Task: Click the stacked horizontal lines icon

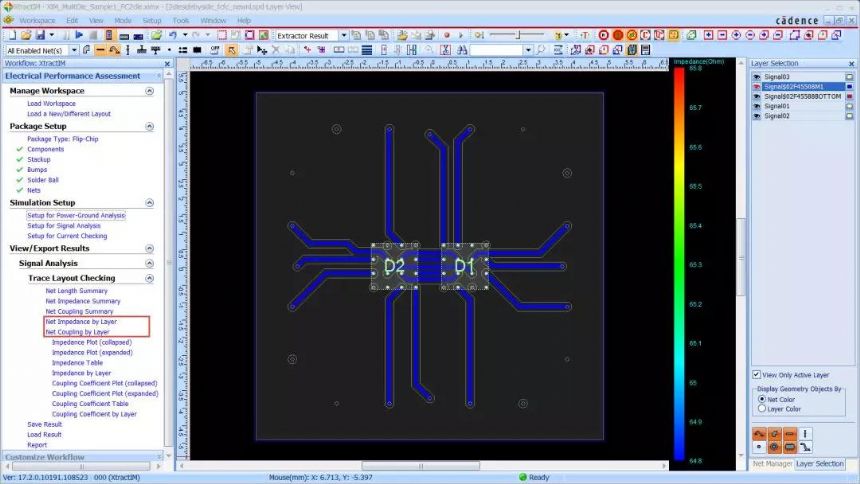Action: [x=367, y=50]
